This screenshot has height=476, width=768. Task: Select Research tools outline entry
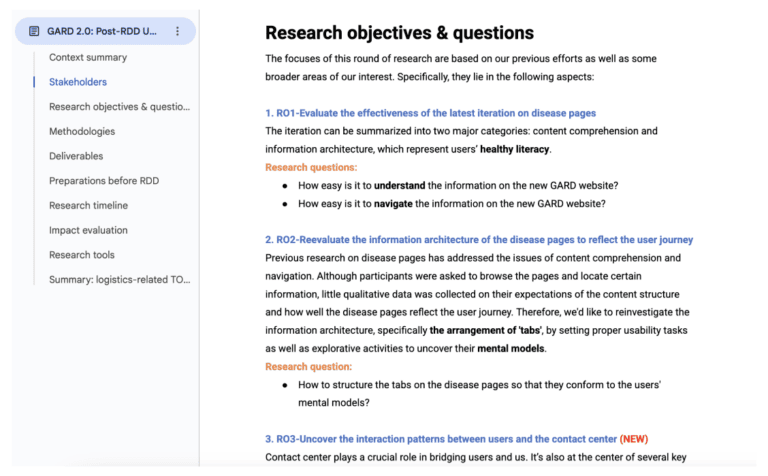[82, 255]
